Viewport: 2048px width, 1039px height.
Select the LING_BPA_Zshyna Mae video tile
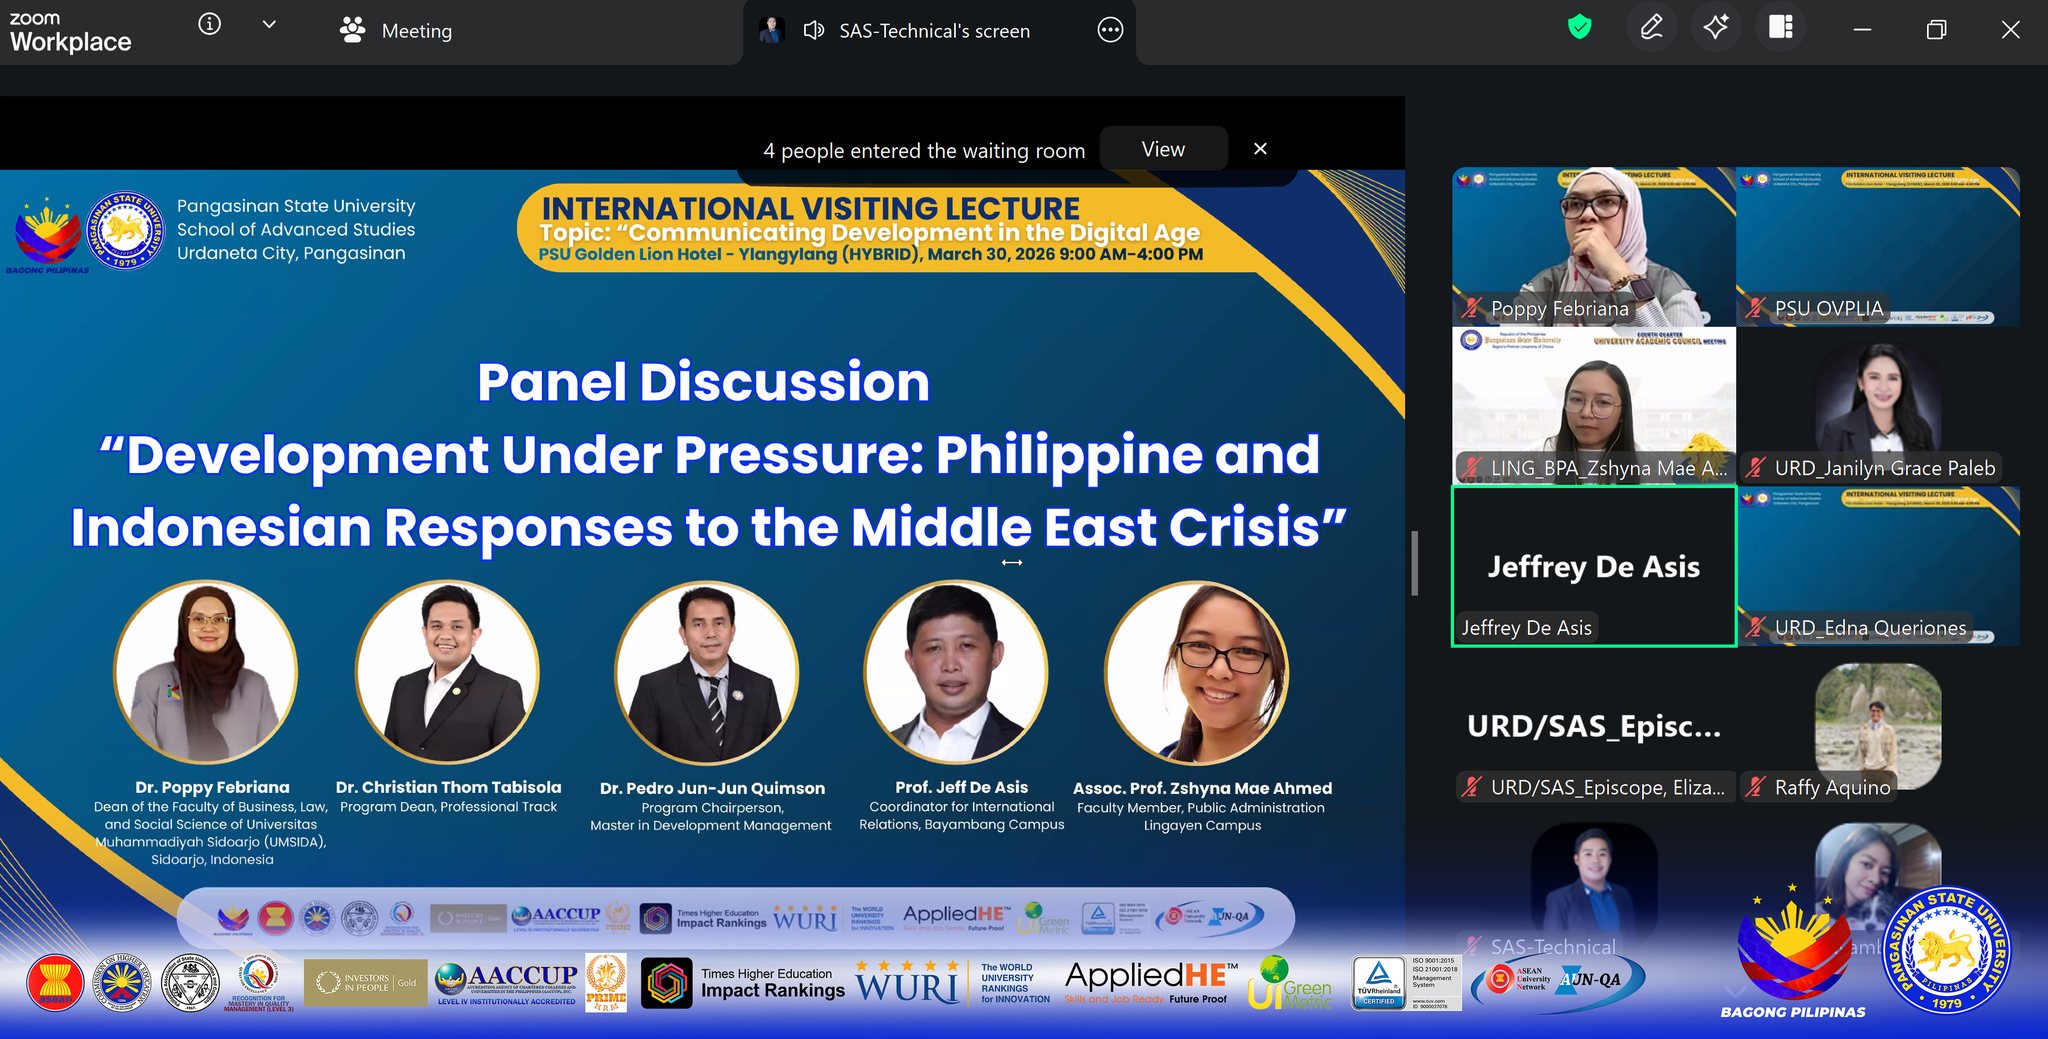tap(1593, 405)
